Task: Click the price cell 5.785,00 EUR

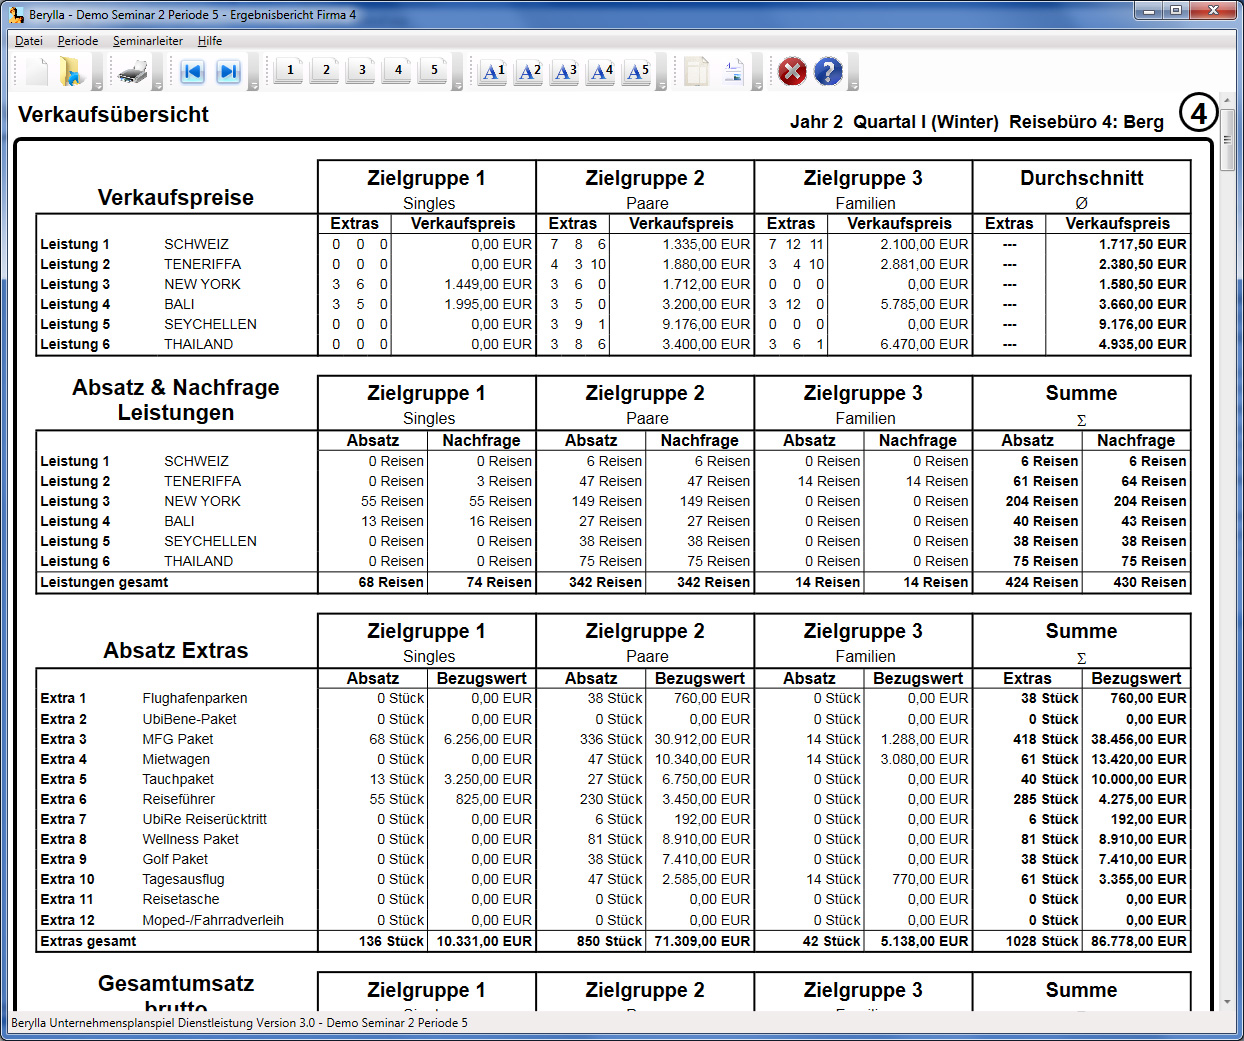Action: tap(924, 304)
